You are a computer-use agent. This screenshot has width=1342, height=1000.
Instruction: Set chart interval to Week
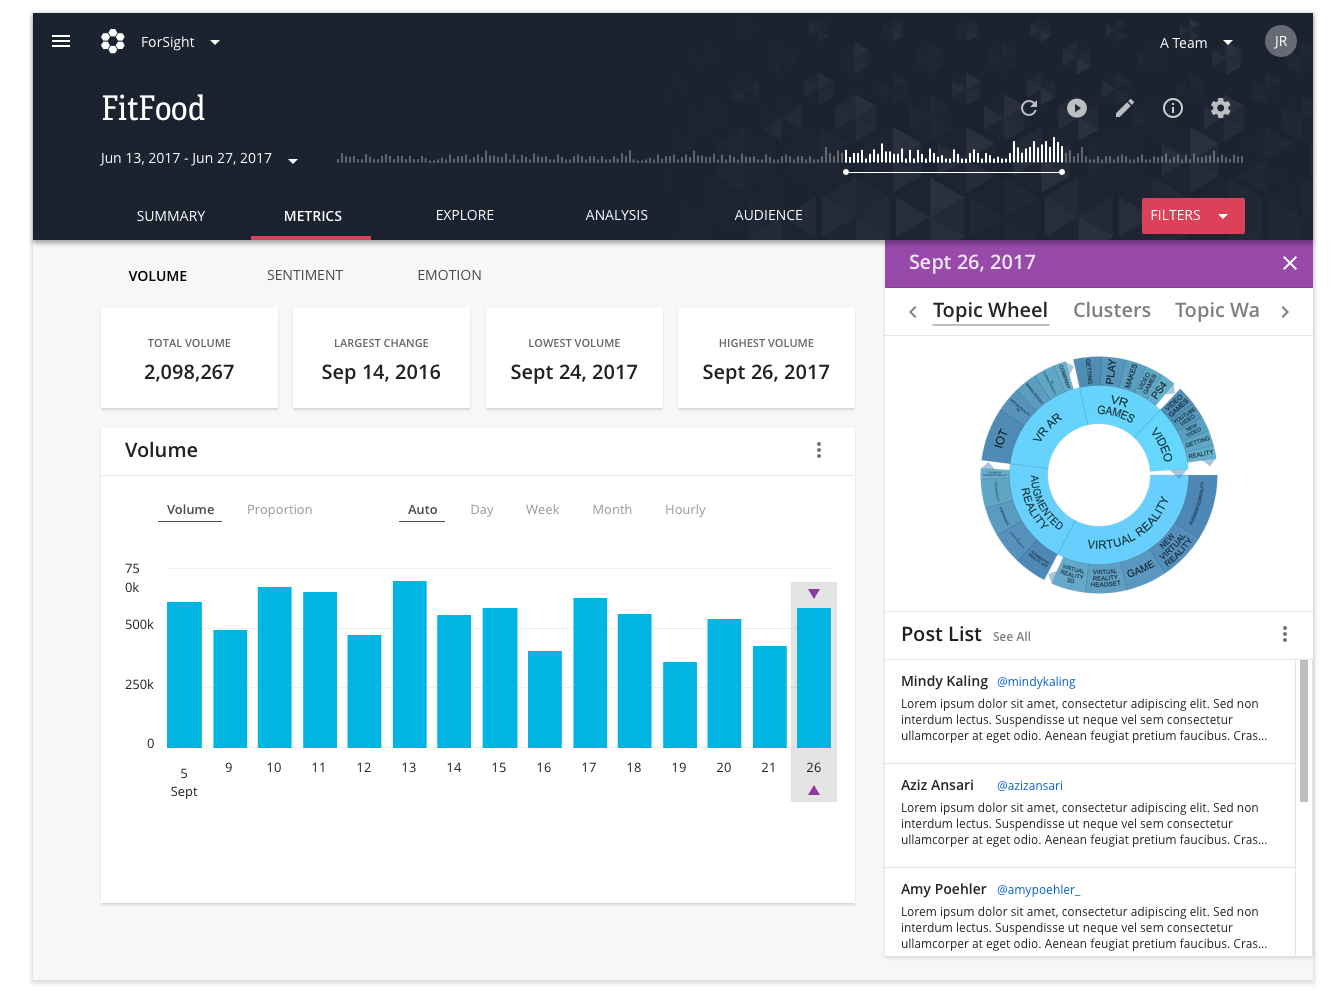[x=543, y=510]
